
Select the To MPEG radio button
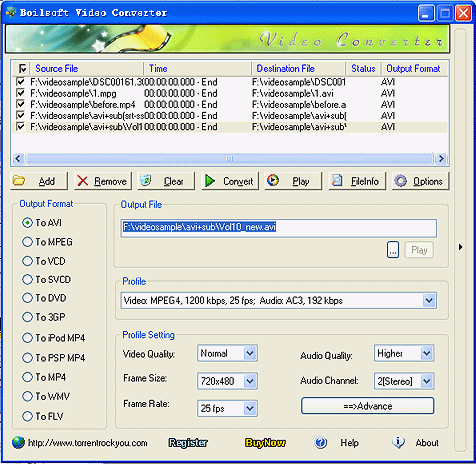click(27, 242)
